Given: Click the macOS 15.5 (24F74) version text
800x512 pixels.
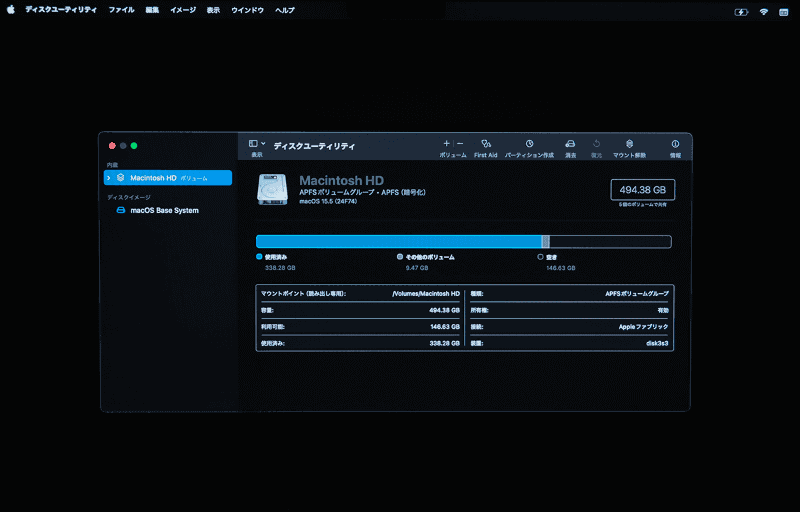Looking at the screenshot, I should pos(328,201).
